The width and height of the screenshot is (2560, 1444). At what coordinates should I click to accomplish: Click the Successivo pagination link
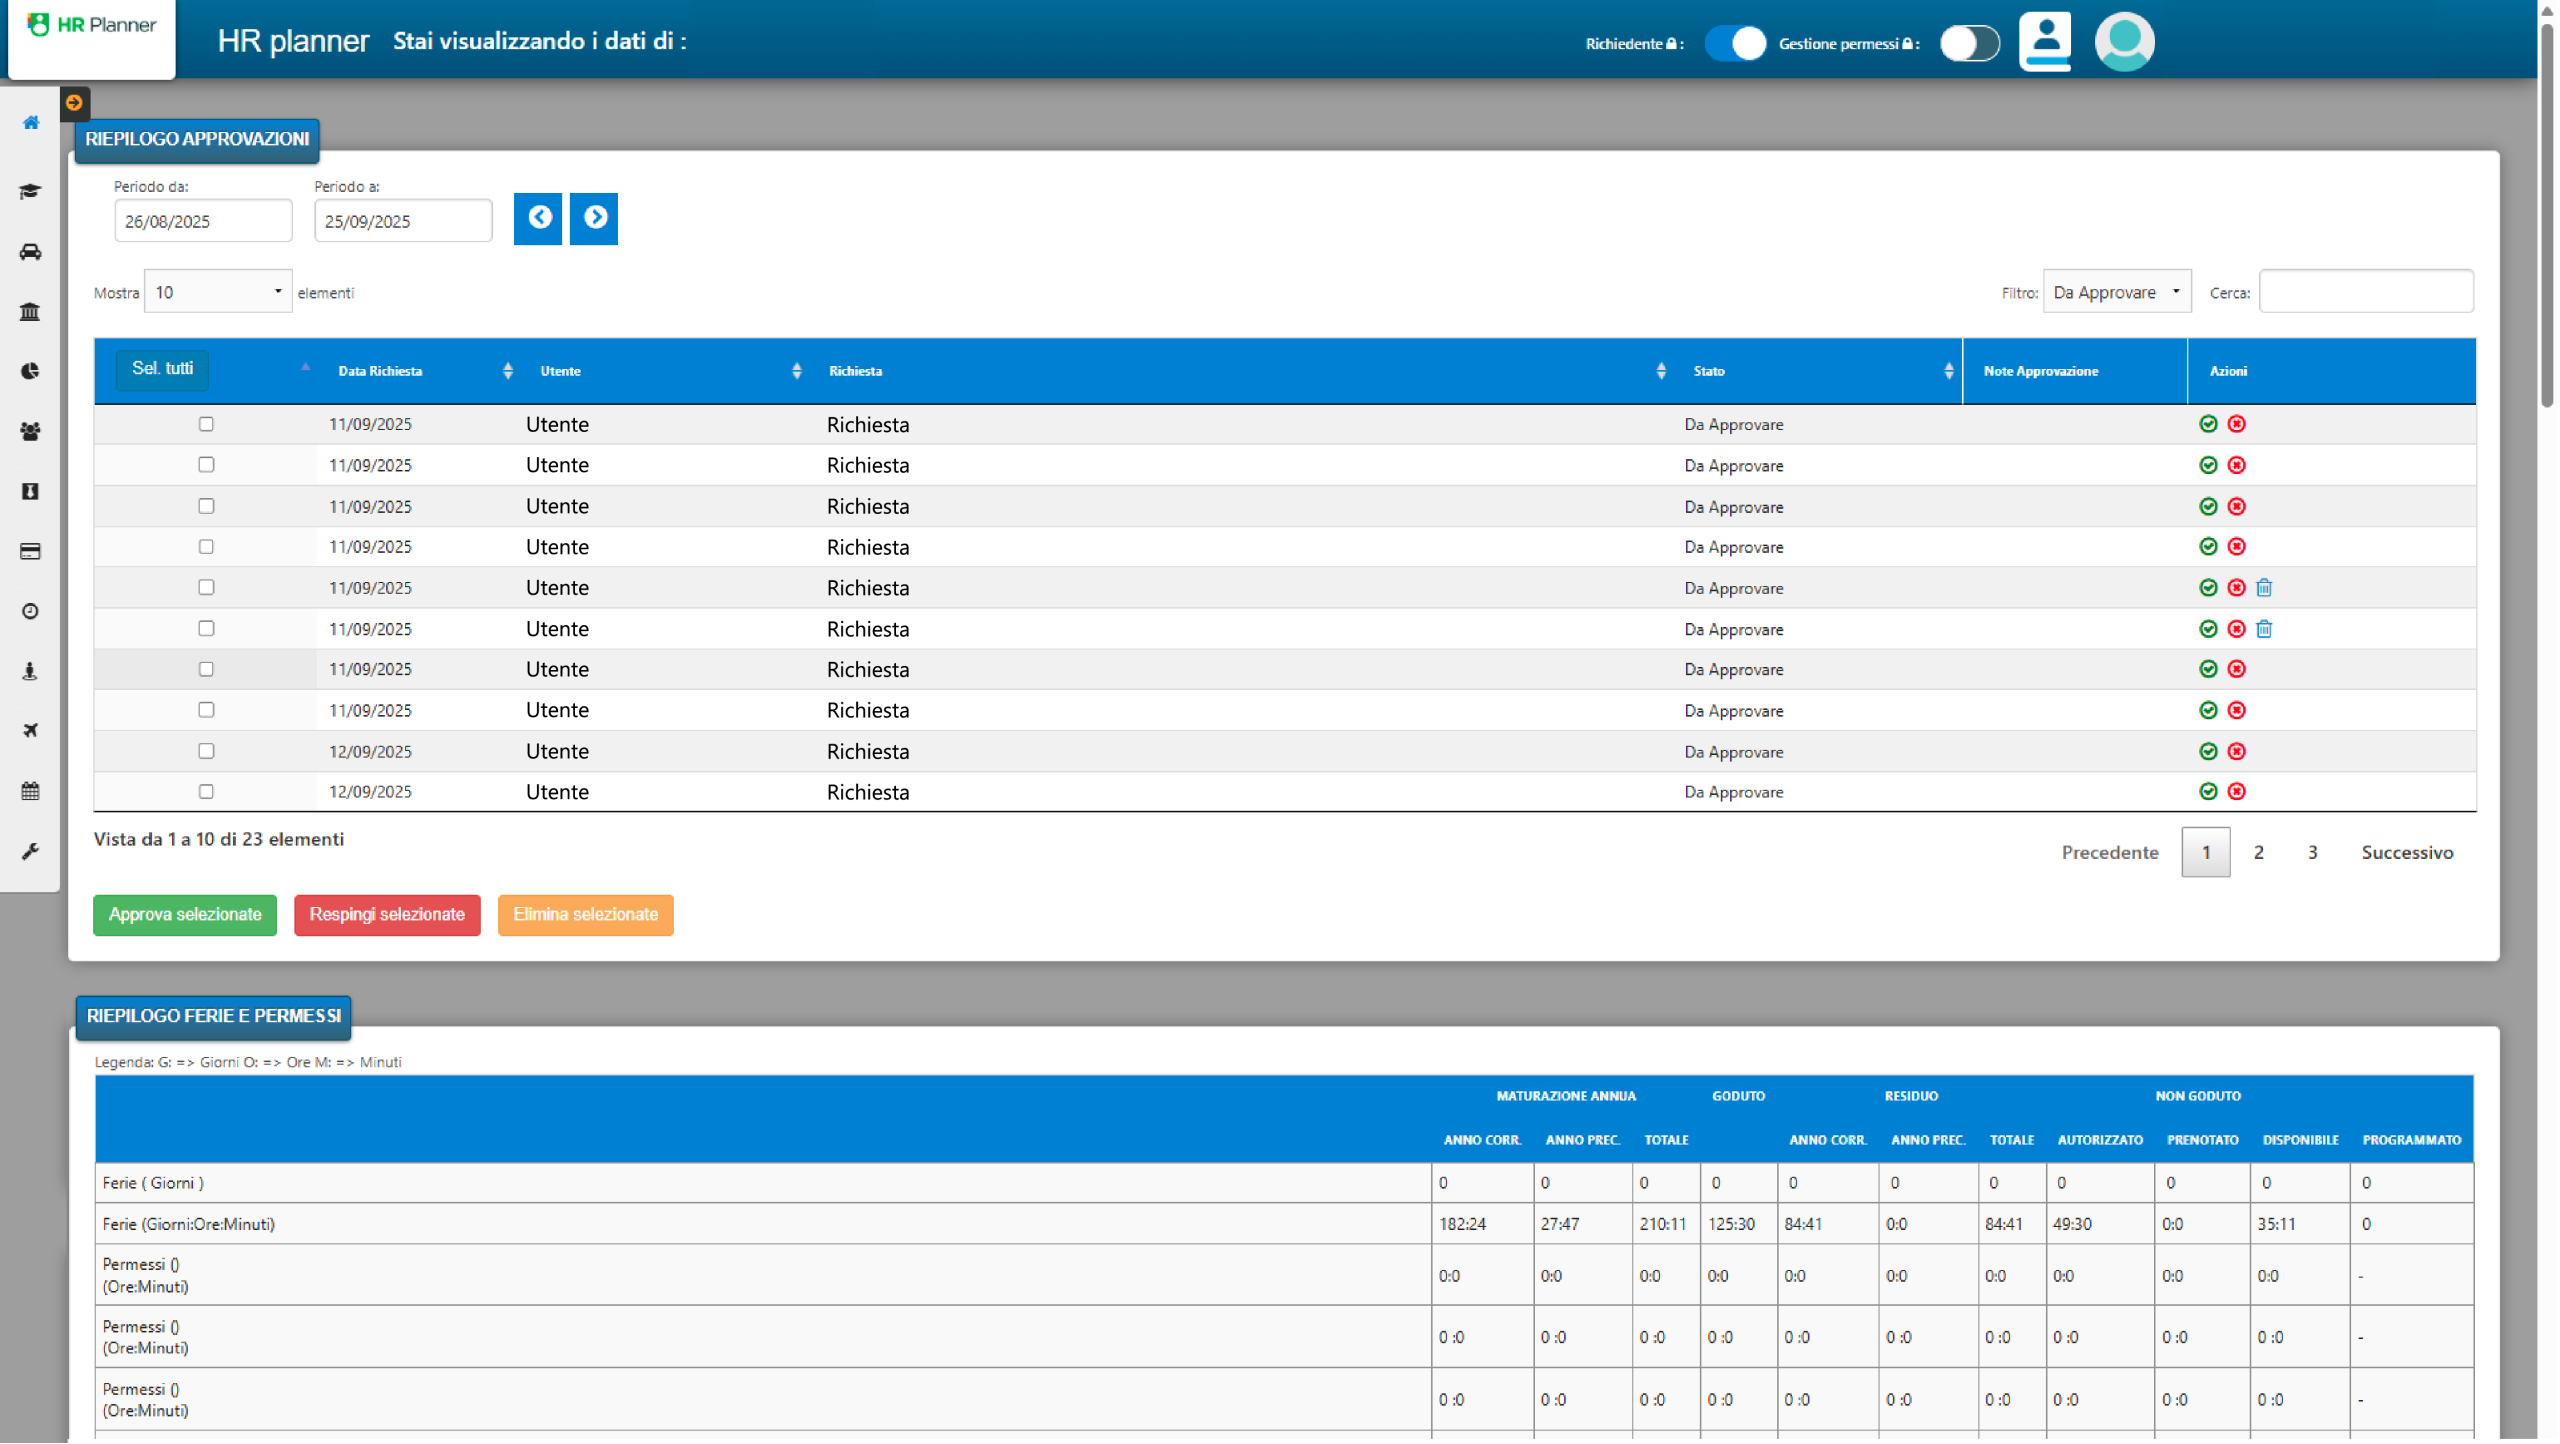point(2407,852)
